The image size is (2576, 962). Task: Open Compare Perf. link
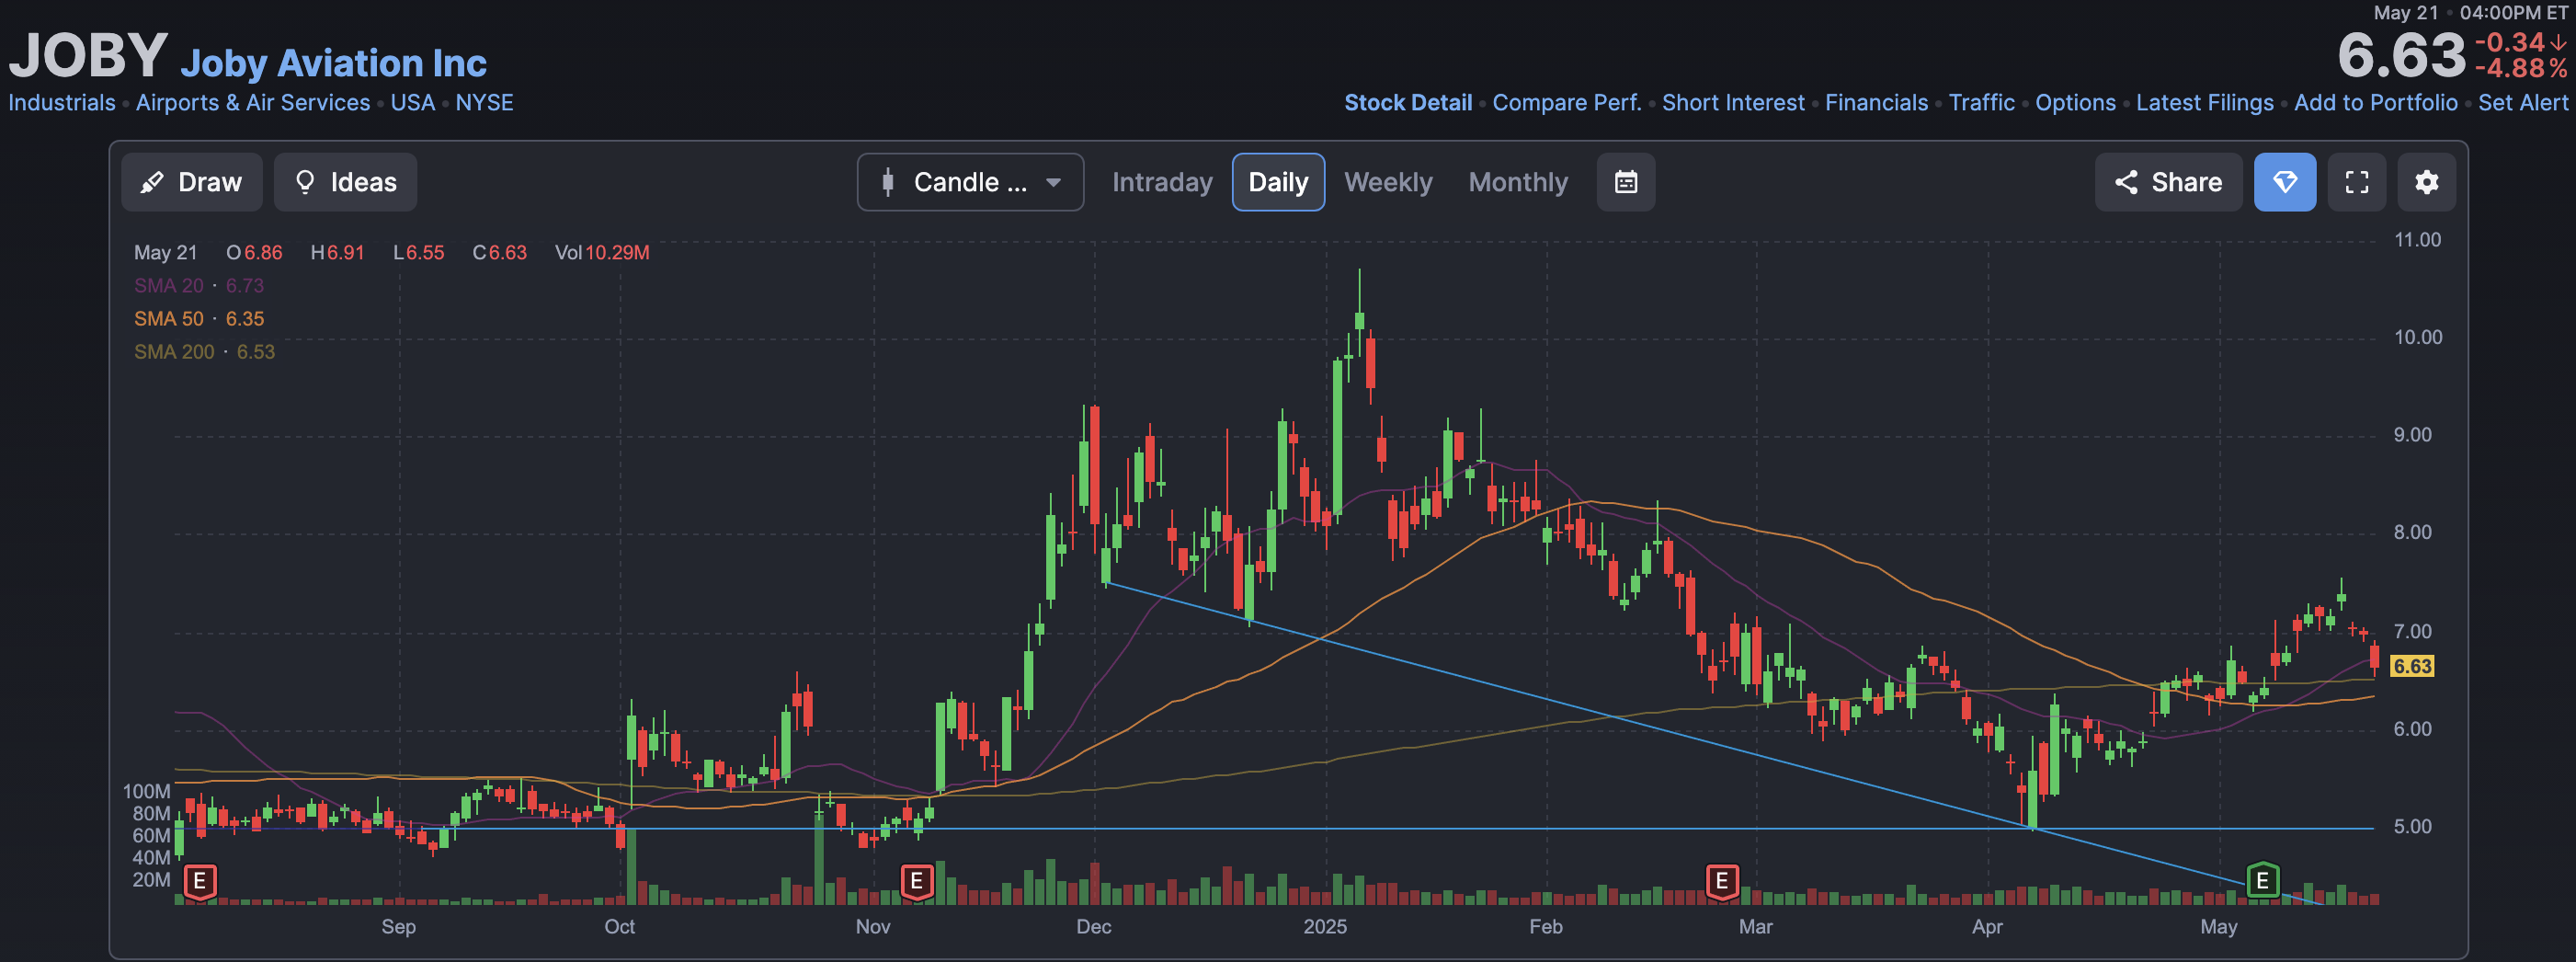coord(1567,102)
